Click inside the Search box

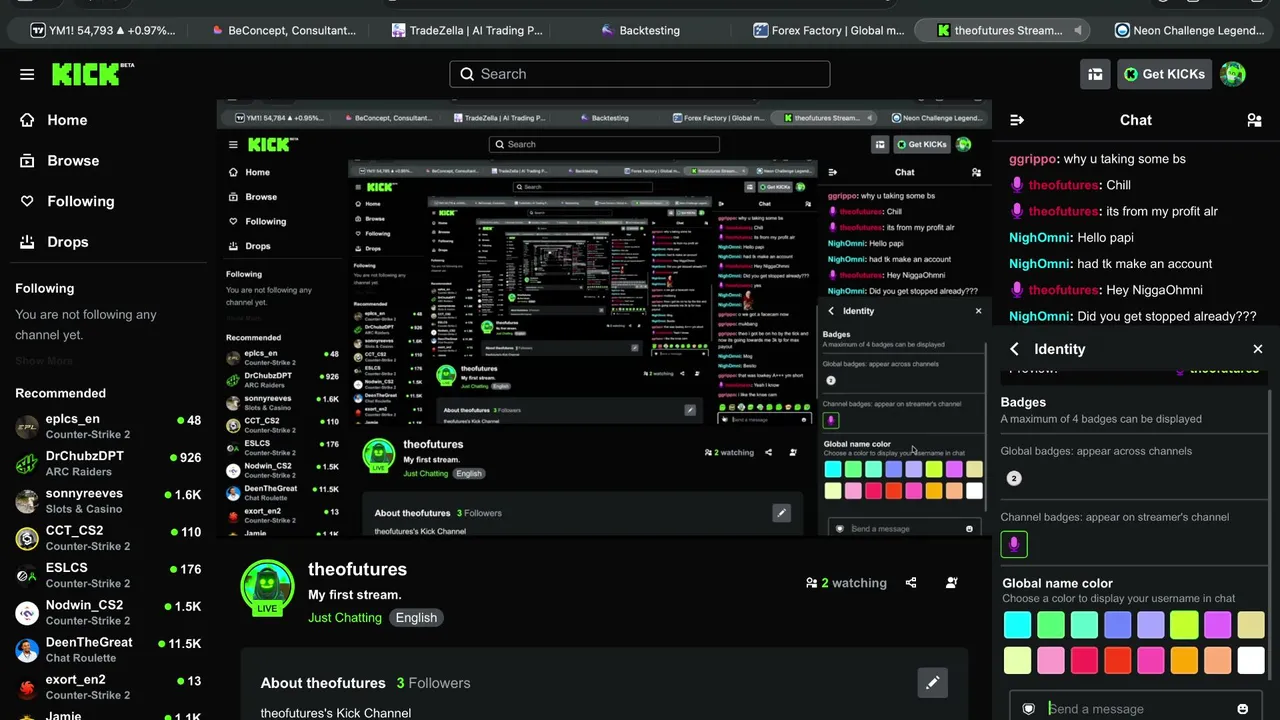coord(640,74)
